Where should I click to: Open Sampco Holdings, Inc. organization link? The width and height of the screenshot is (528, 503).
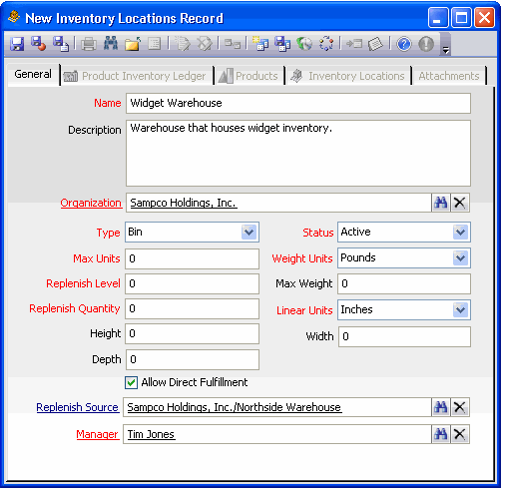[x=184, y=203]
